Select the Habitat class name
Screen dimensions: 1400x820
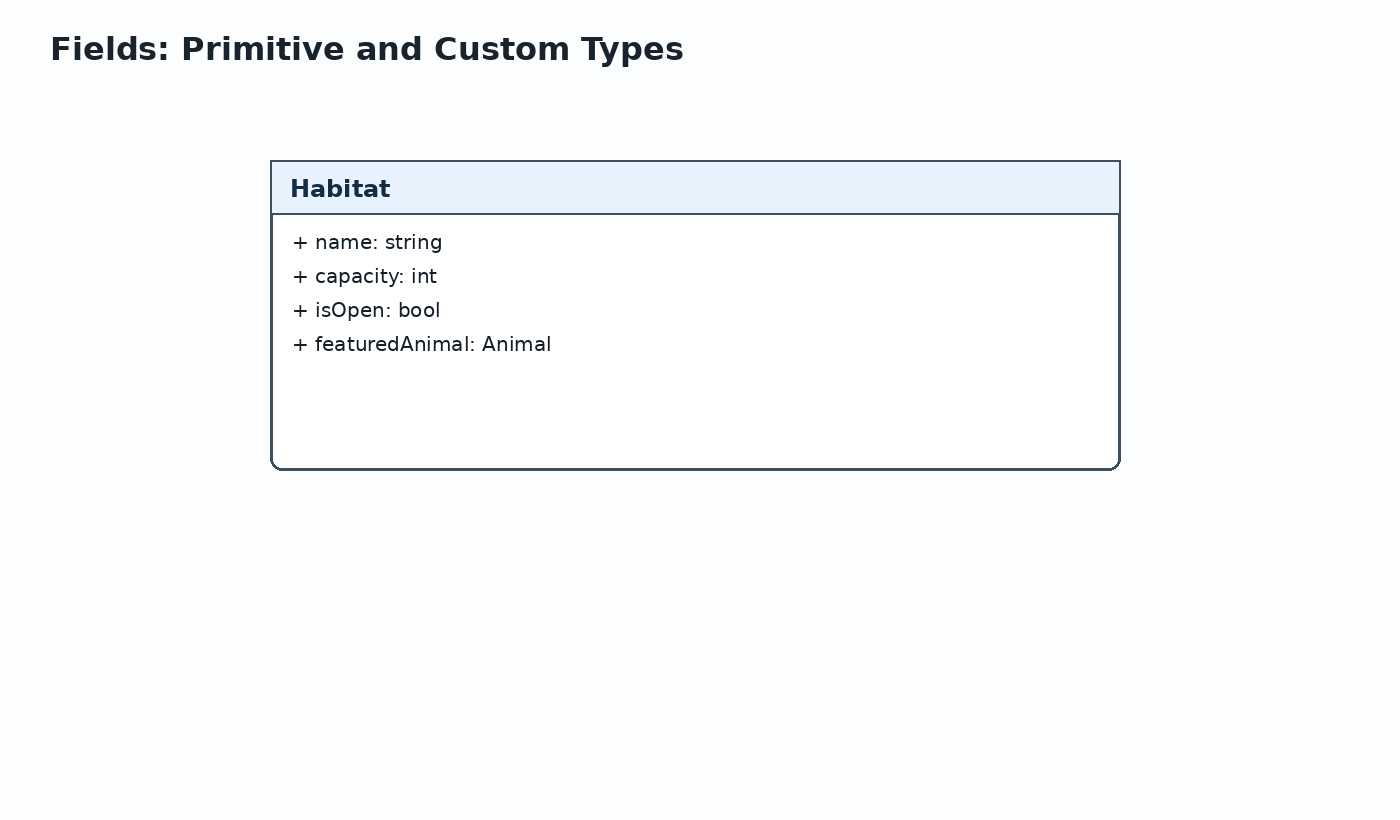pyautogui.click(x=340, y=189)
